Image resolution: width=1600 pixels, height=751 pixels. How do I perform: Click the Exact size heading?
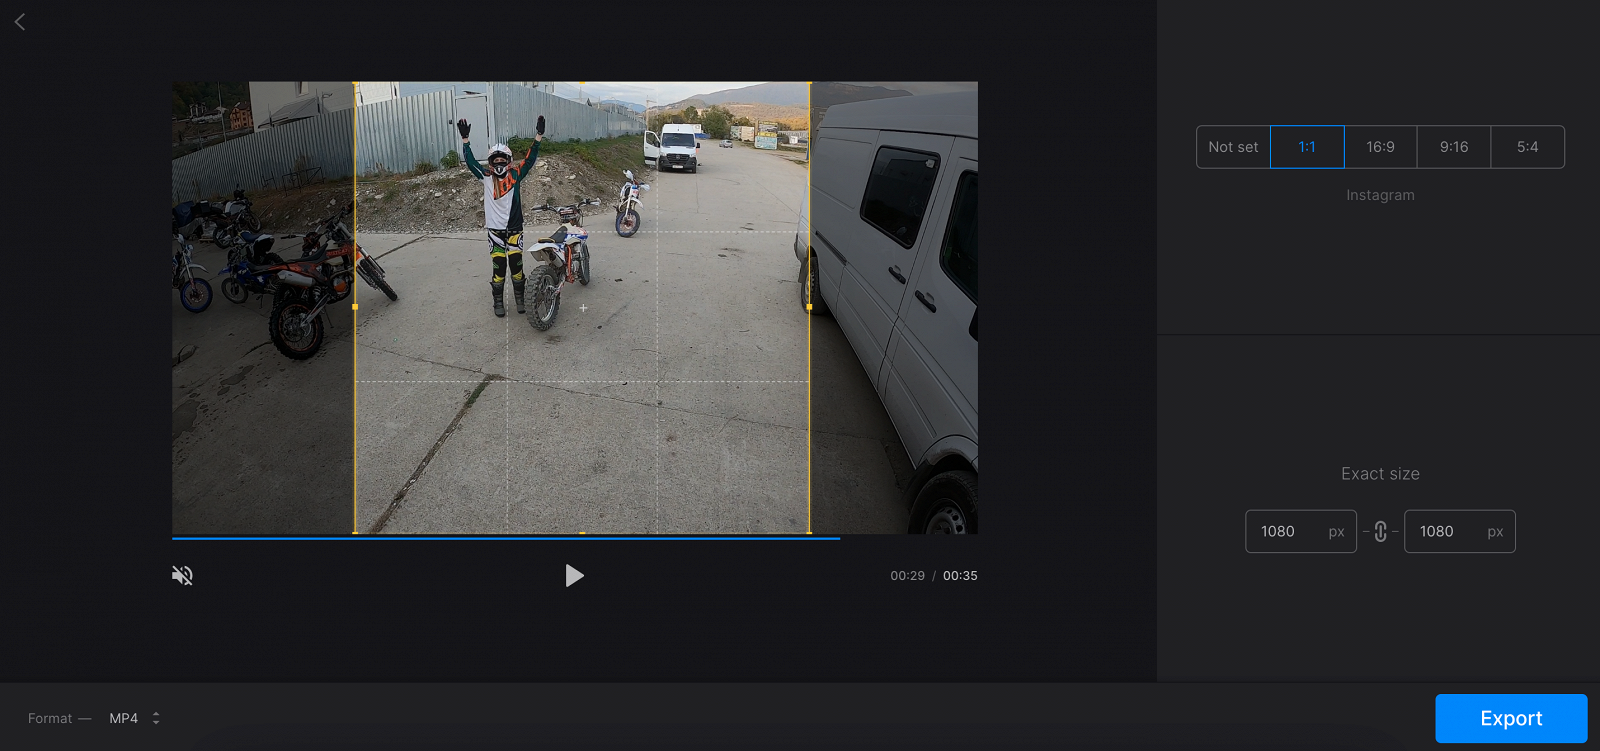click(1380, 474)
